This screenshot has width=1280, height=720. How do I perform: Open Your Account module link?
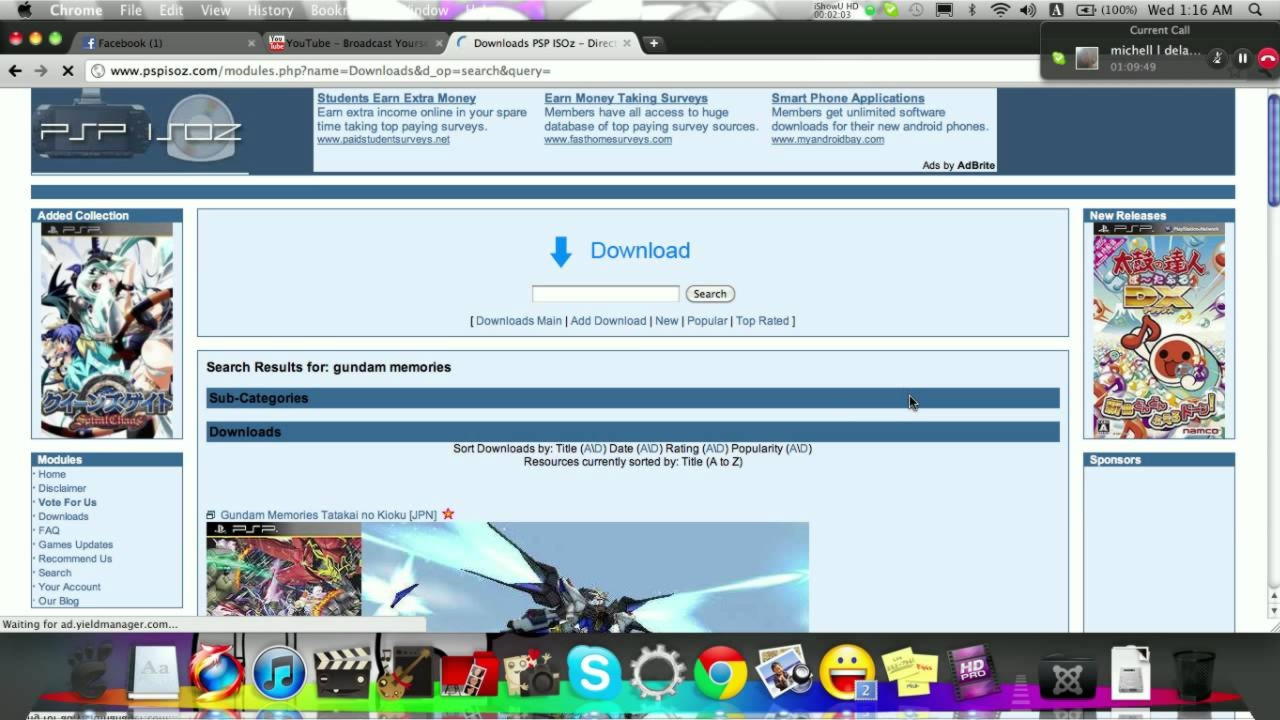click(x=69, y=586)
